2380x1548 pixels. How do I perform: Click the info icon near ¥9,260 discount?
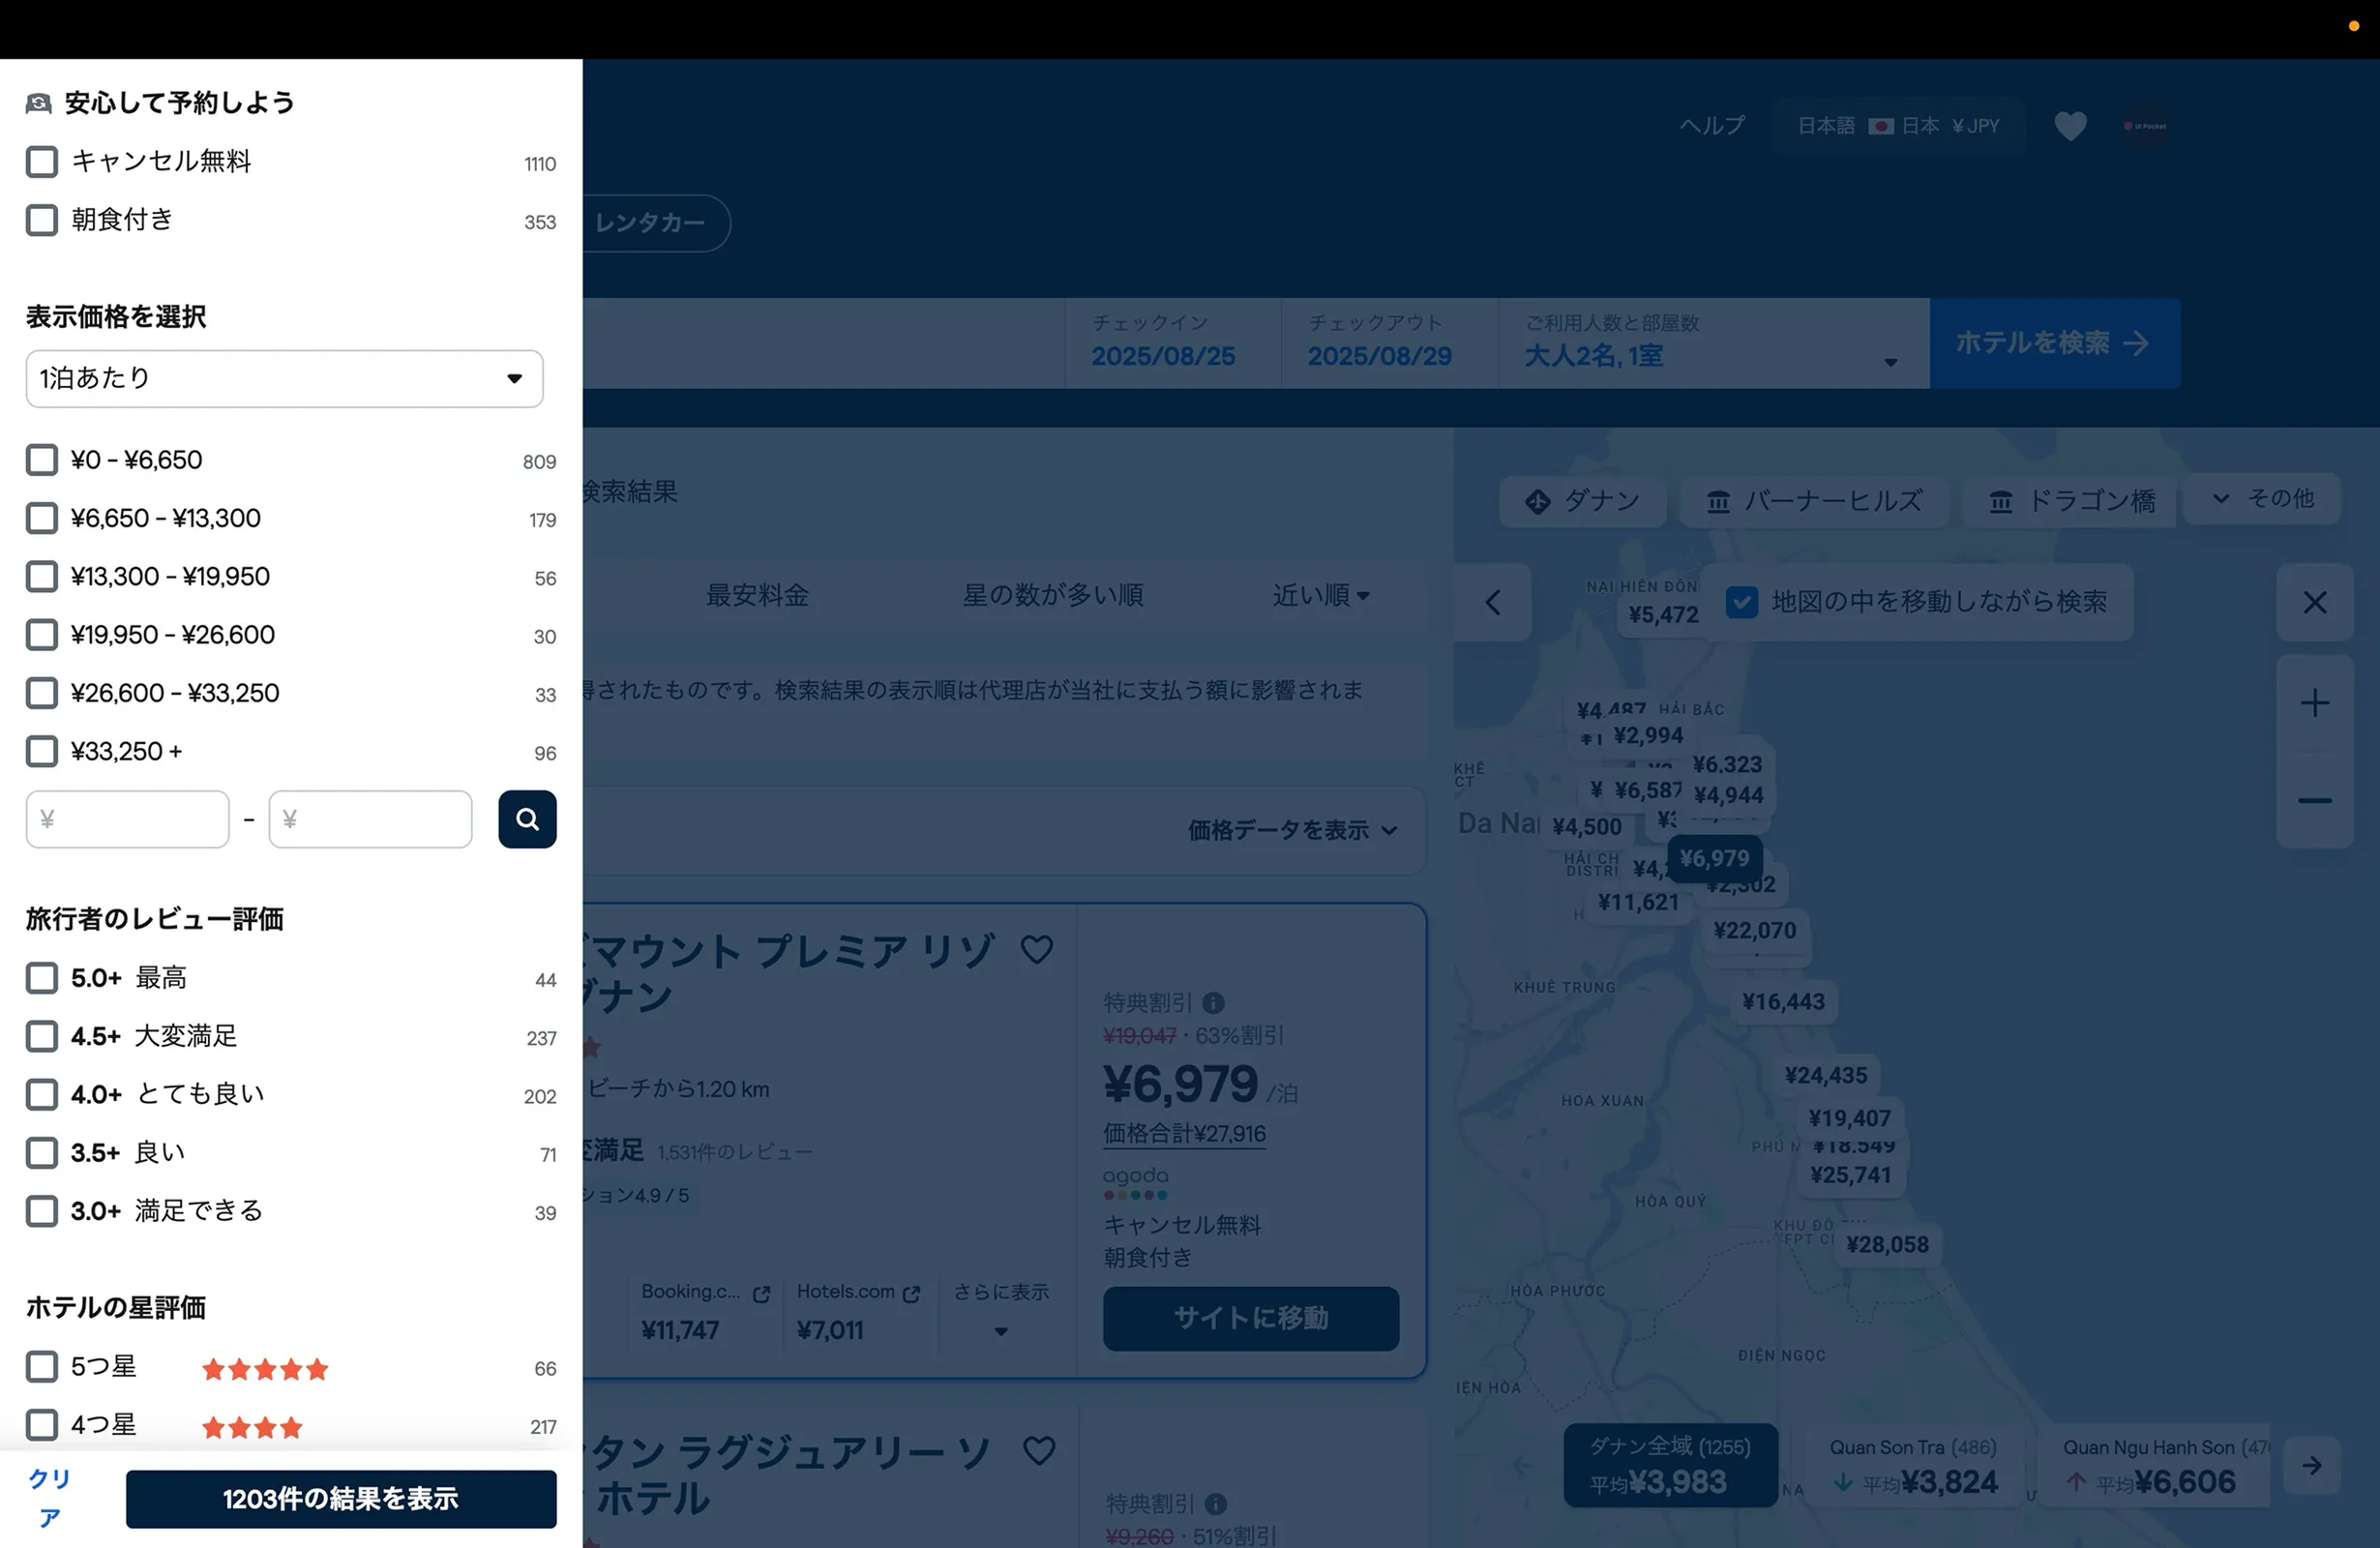click(x=1215, y=1504)
